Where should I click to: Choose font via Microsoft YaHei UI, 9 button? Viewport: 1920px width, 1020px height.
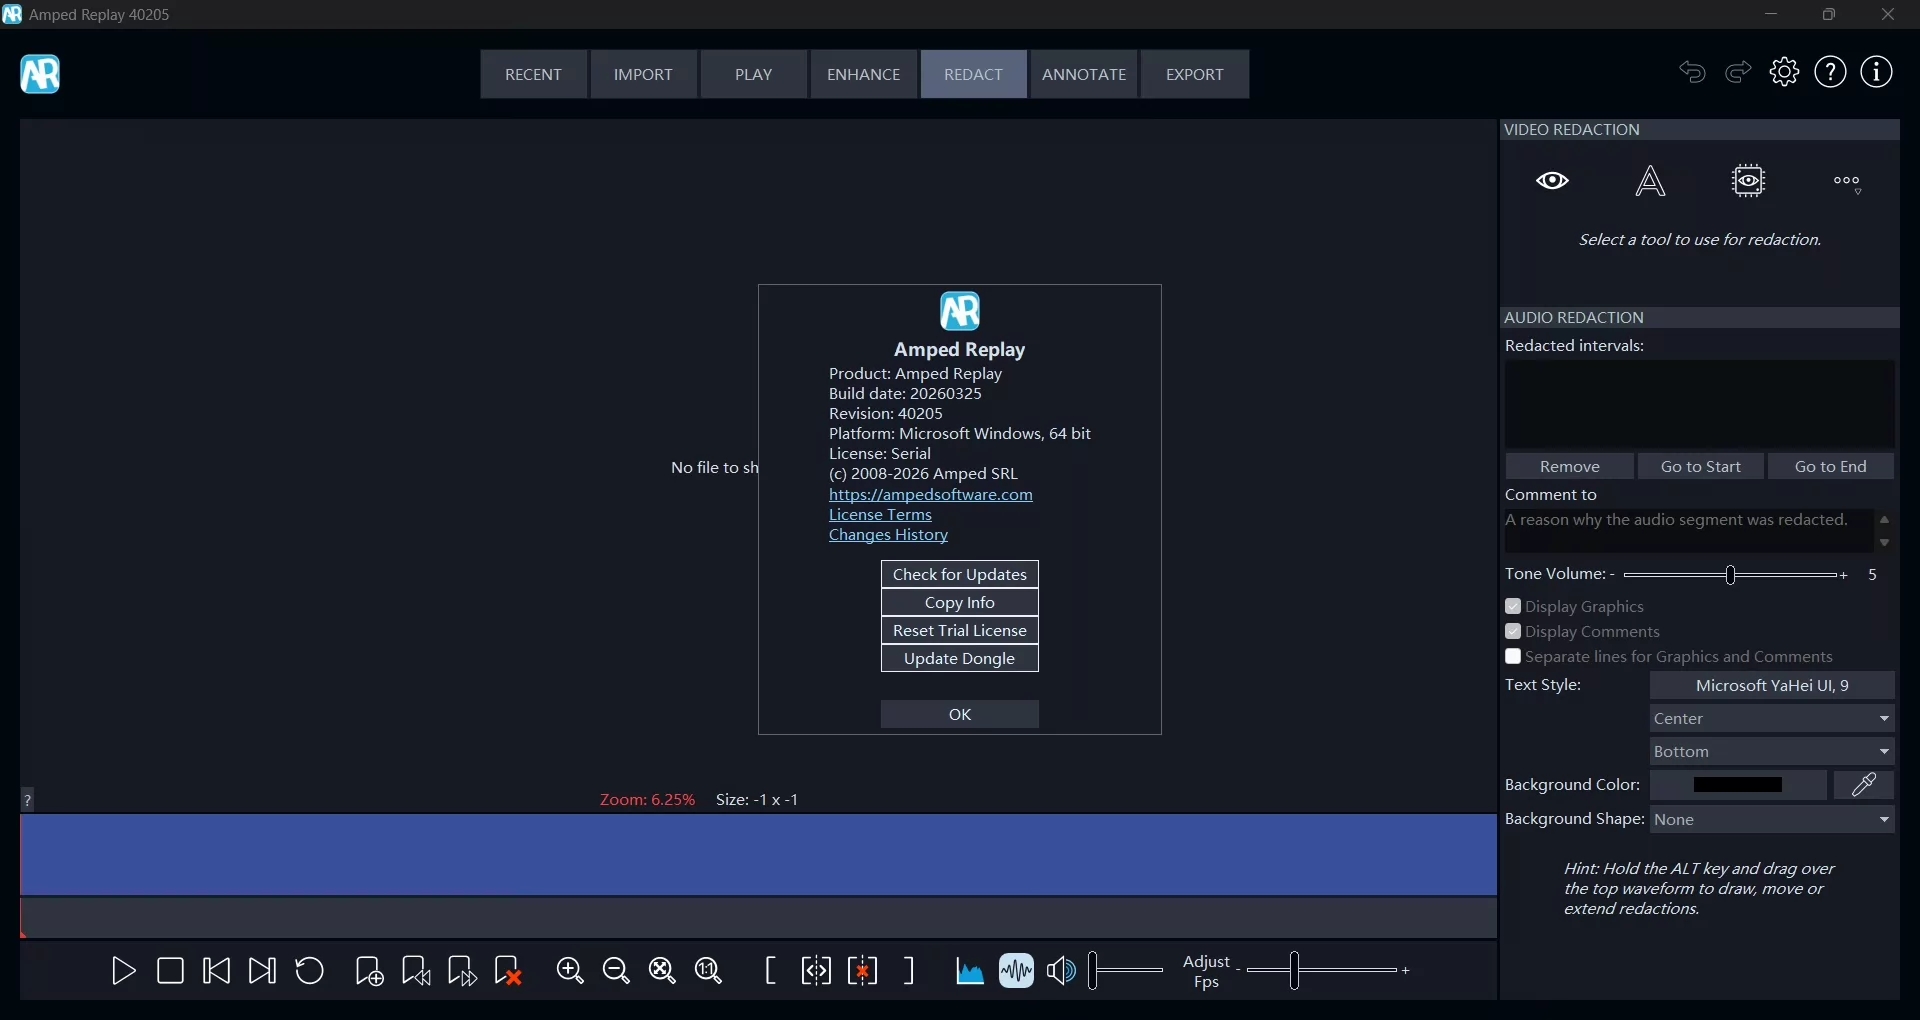point(1773,686)
